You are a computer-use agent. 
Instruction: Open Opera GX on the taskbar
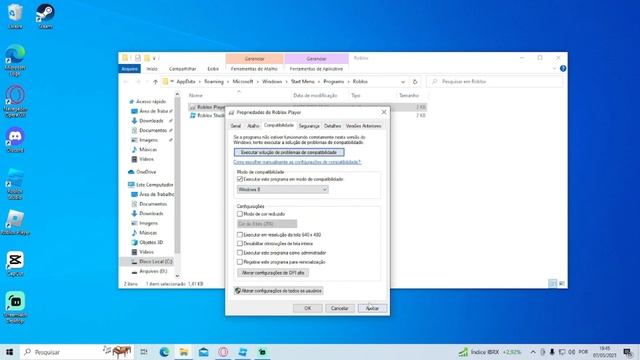click(x=223, y=352)
